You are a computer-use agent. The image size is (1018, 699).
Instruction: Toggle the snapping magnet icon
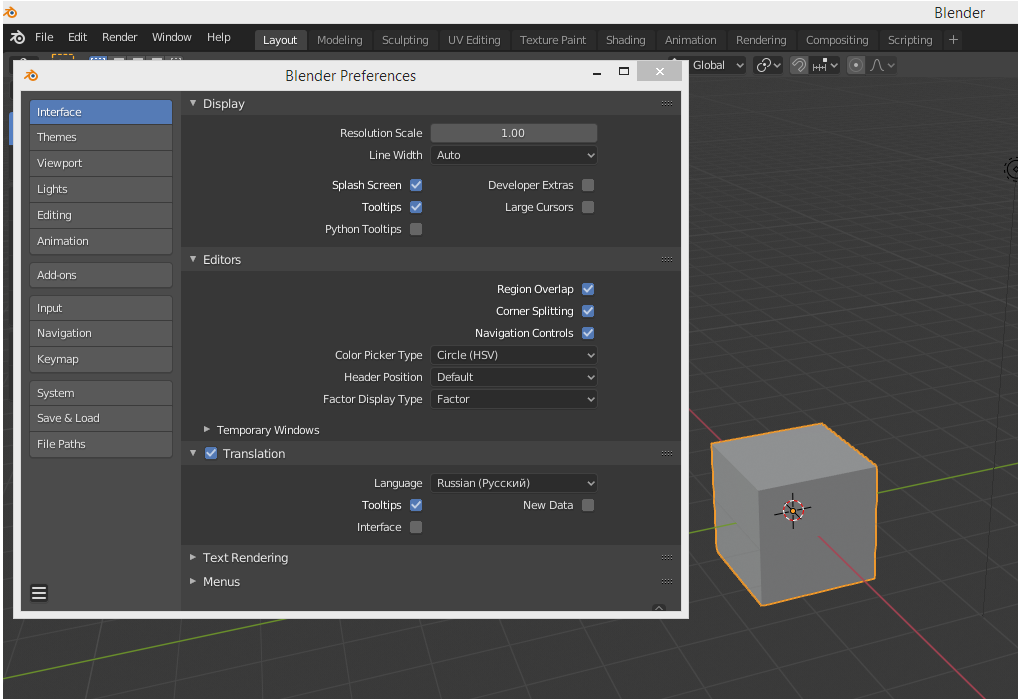(799, 65)
